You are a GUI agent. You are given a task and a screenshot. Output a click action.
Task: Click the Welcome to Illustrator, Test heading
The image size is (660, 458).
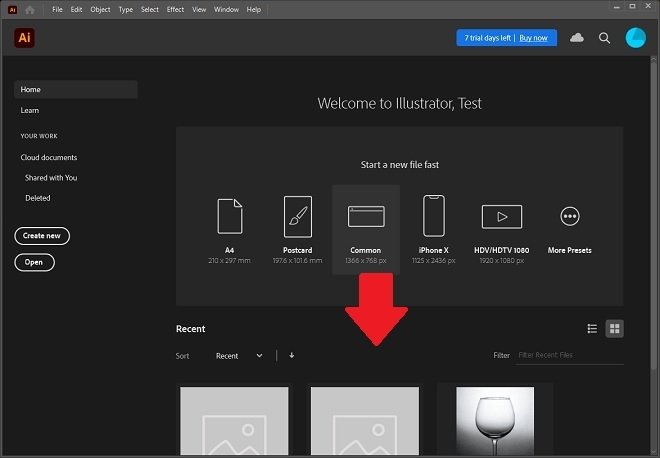[399, 104]
